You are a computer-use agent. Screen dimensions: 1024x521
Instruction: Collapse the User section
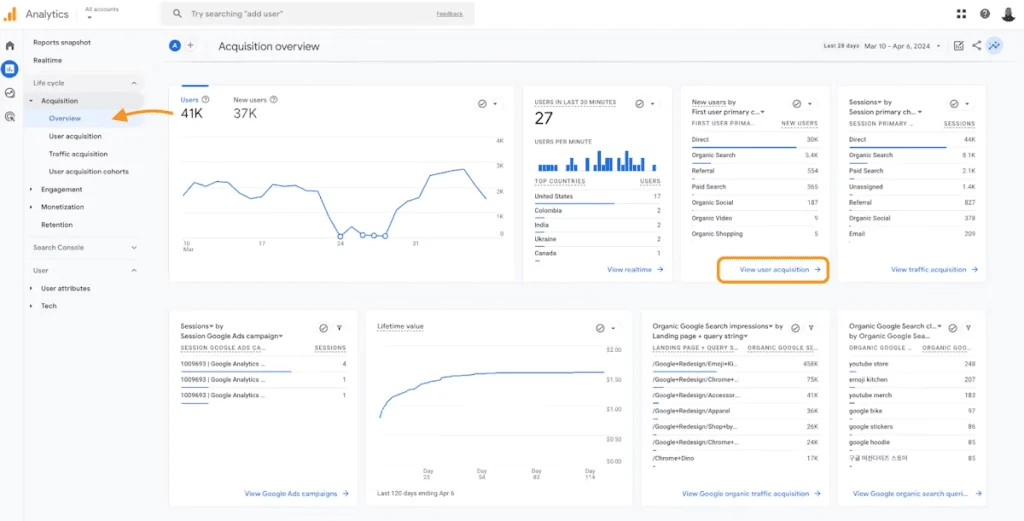(134, 270)
